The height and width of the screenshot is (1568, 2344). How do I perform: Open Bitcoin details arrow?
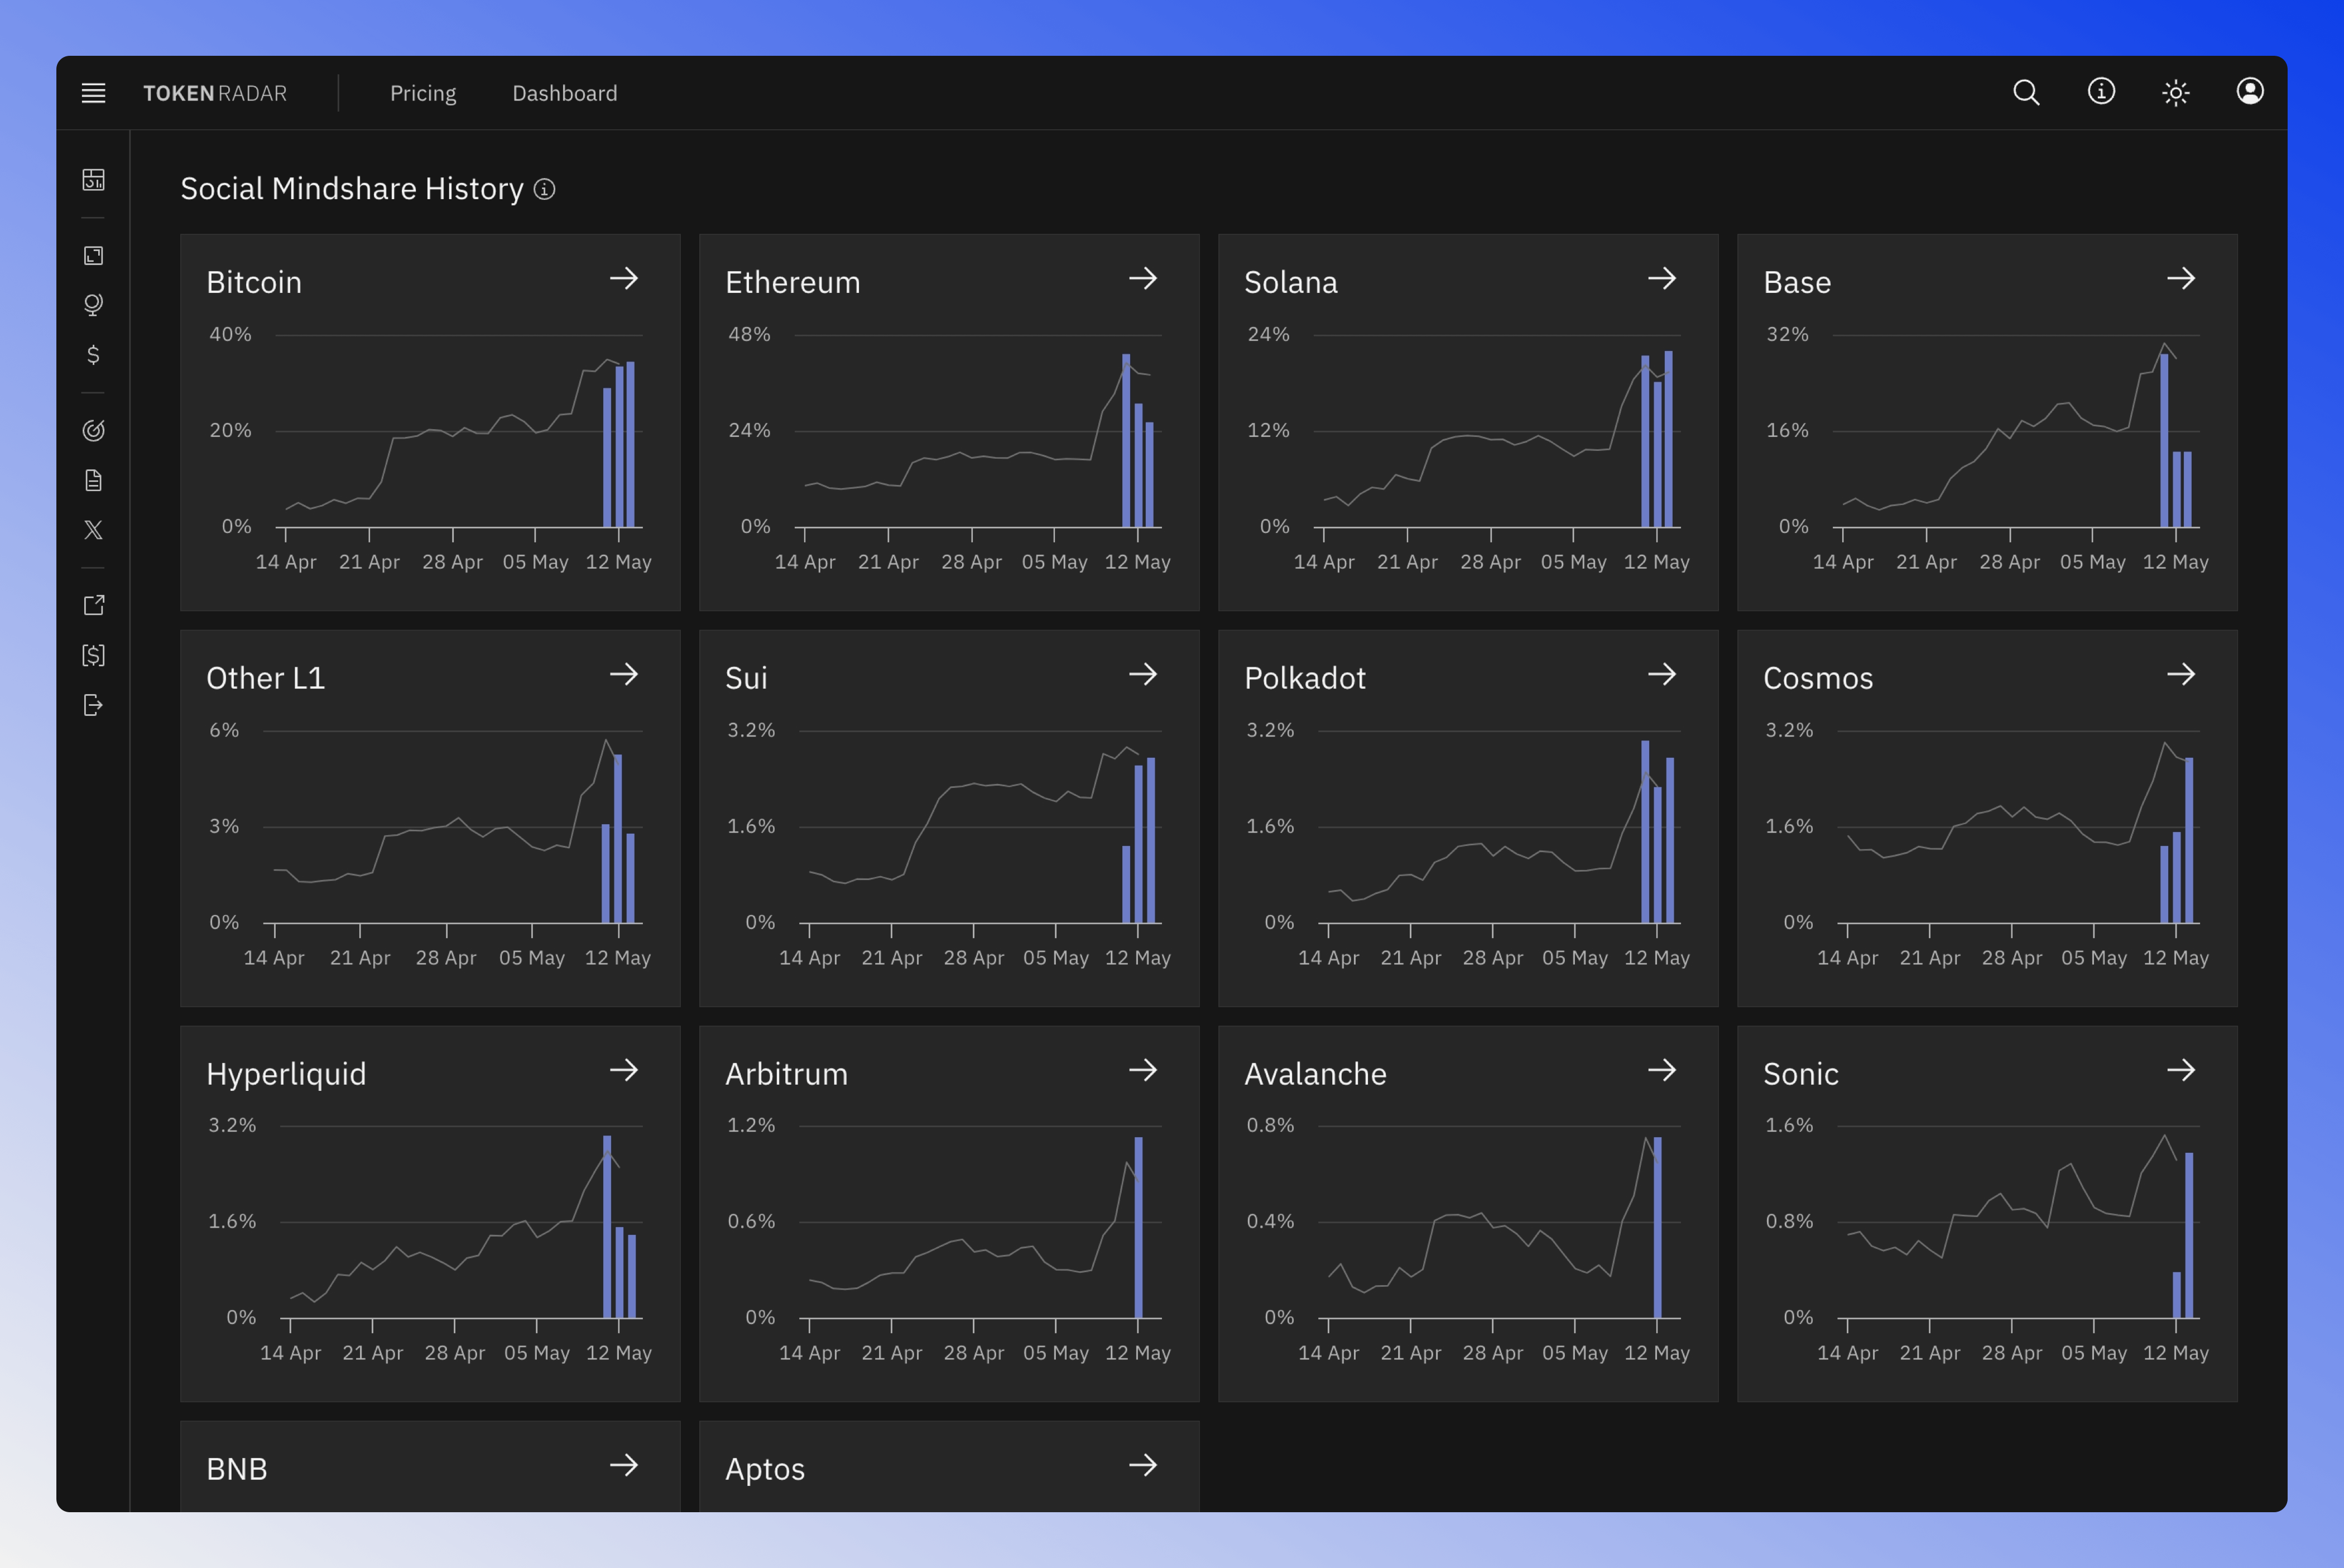click(x=624, y=279)
